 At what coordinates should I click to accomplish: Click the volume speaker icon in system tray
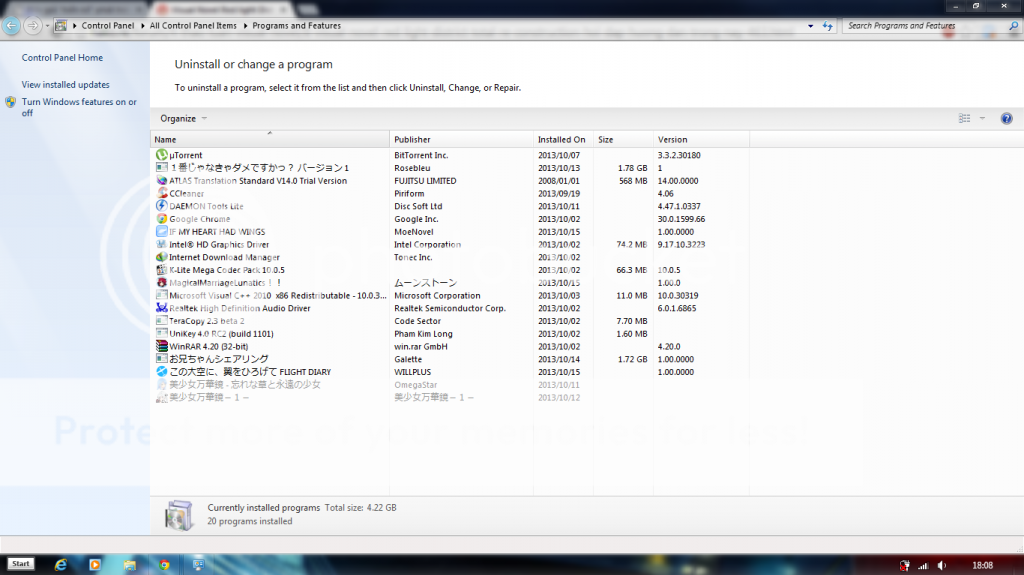tap(942, 565)
